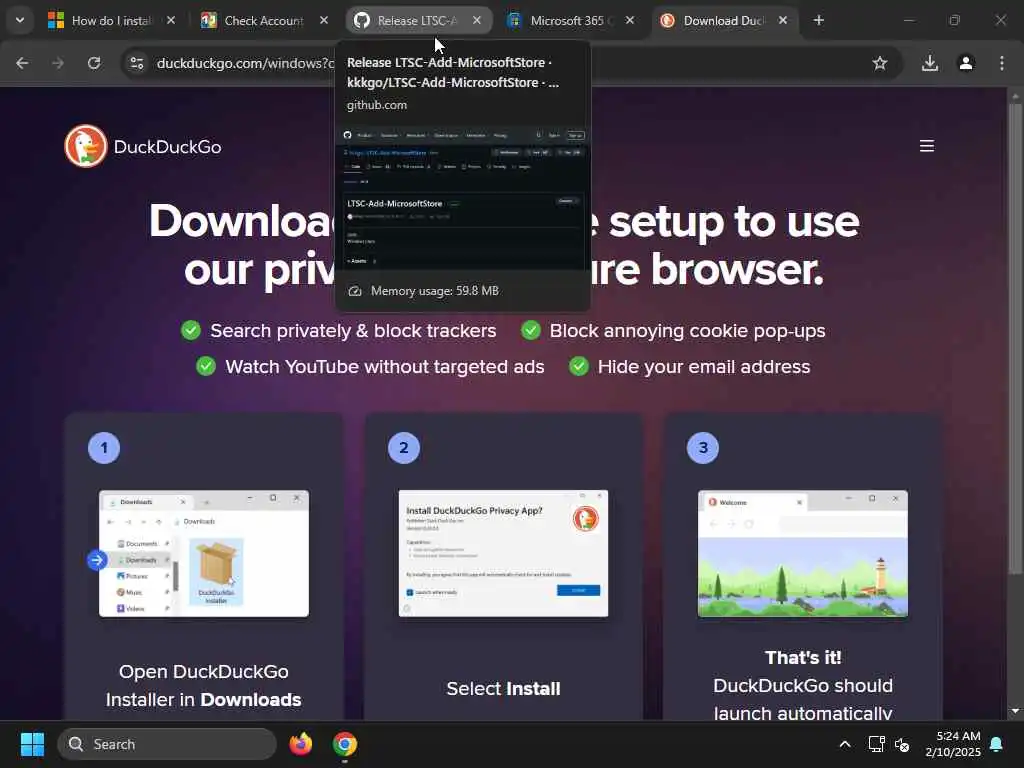Click the GitHub page thumbnail in tab preview
This screenshot has width=1024, height=768.
463,198
